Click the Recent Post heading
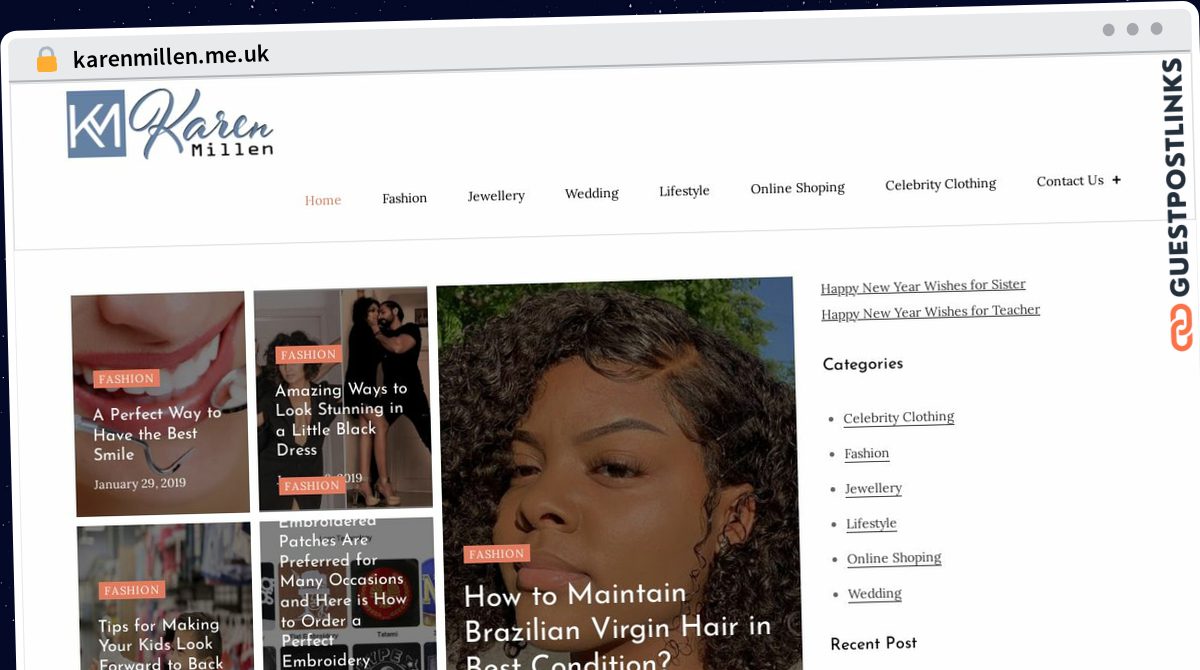 click(x=874, y=643)
